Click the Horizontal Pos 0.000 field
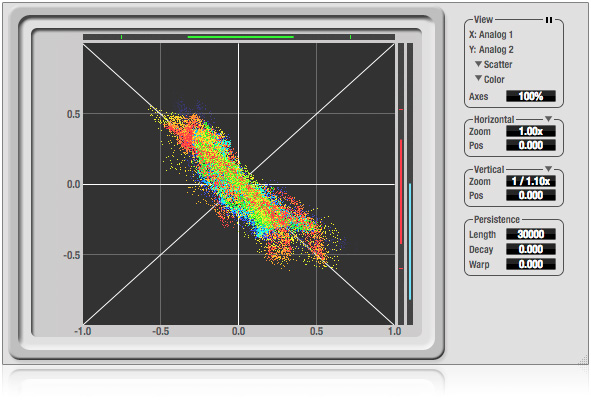591x407 pixels. tap(530, 145)
